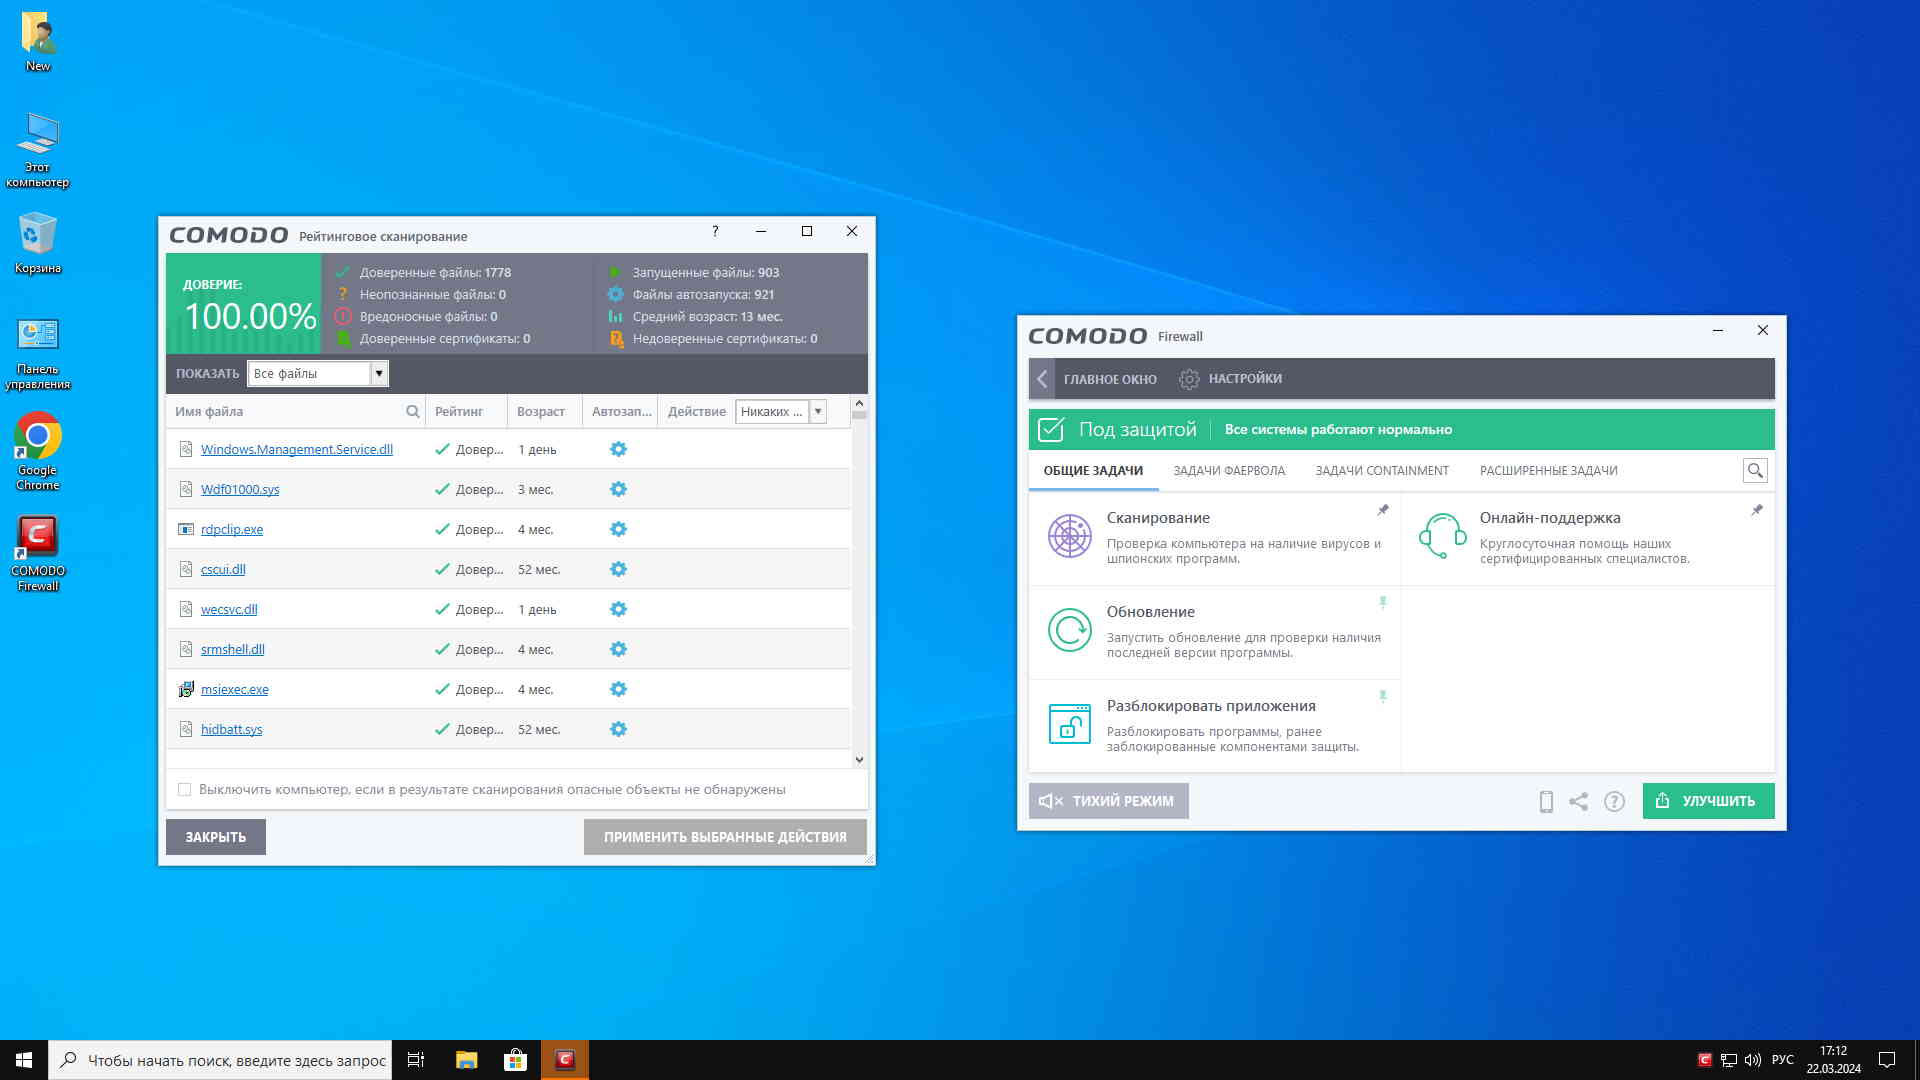
Task: Open the show files filter dropdown
Action: tap(378, 373)
